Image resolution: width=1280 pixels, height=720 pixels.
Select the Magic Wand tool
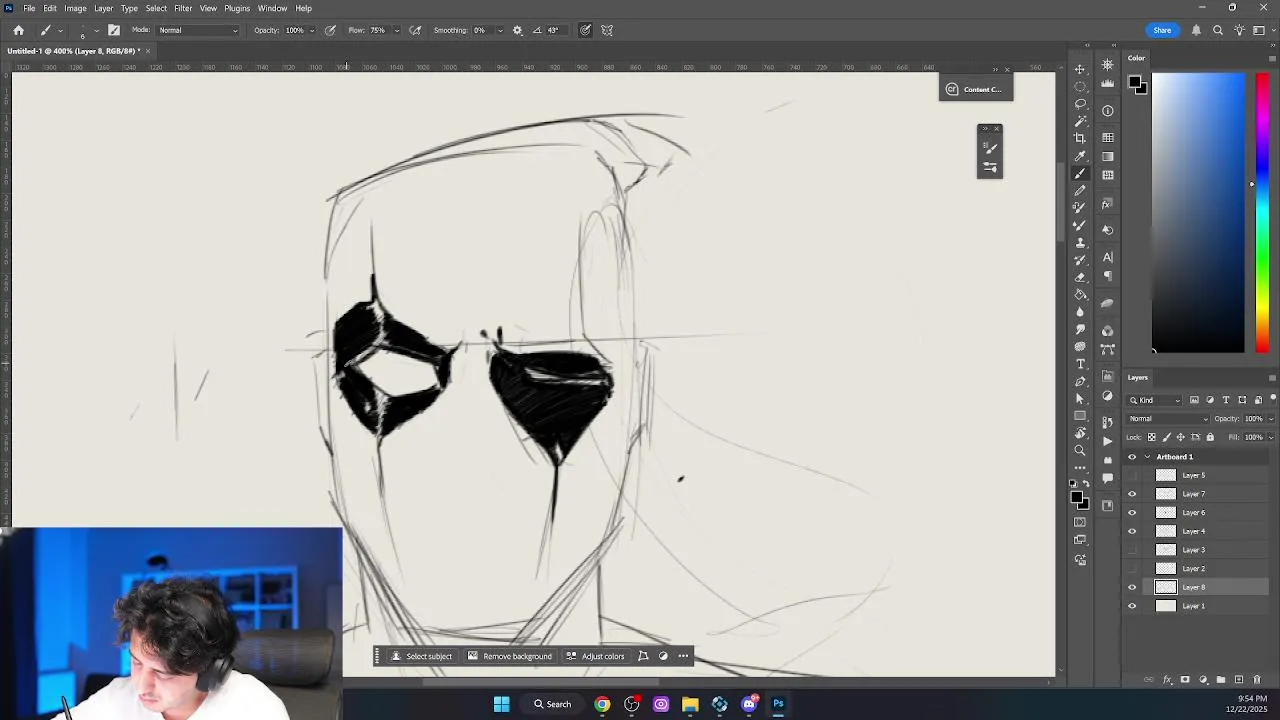point(1080,121)
